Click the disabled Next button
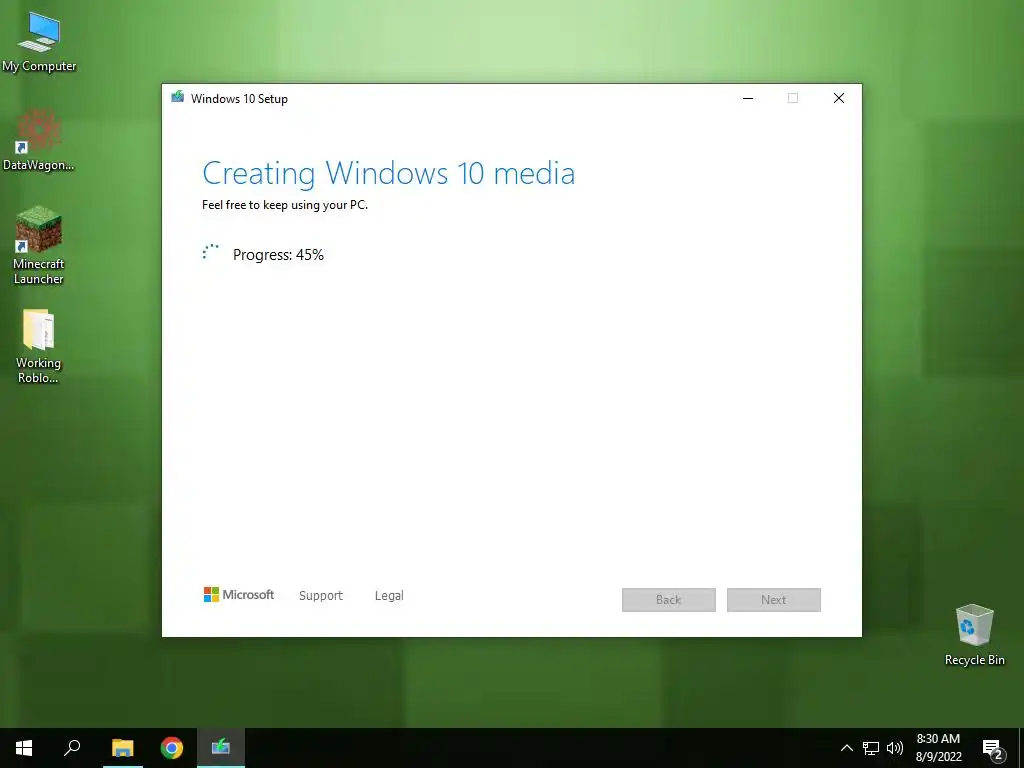The image size is (1024, 768). click(x=774, y=600)
